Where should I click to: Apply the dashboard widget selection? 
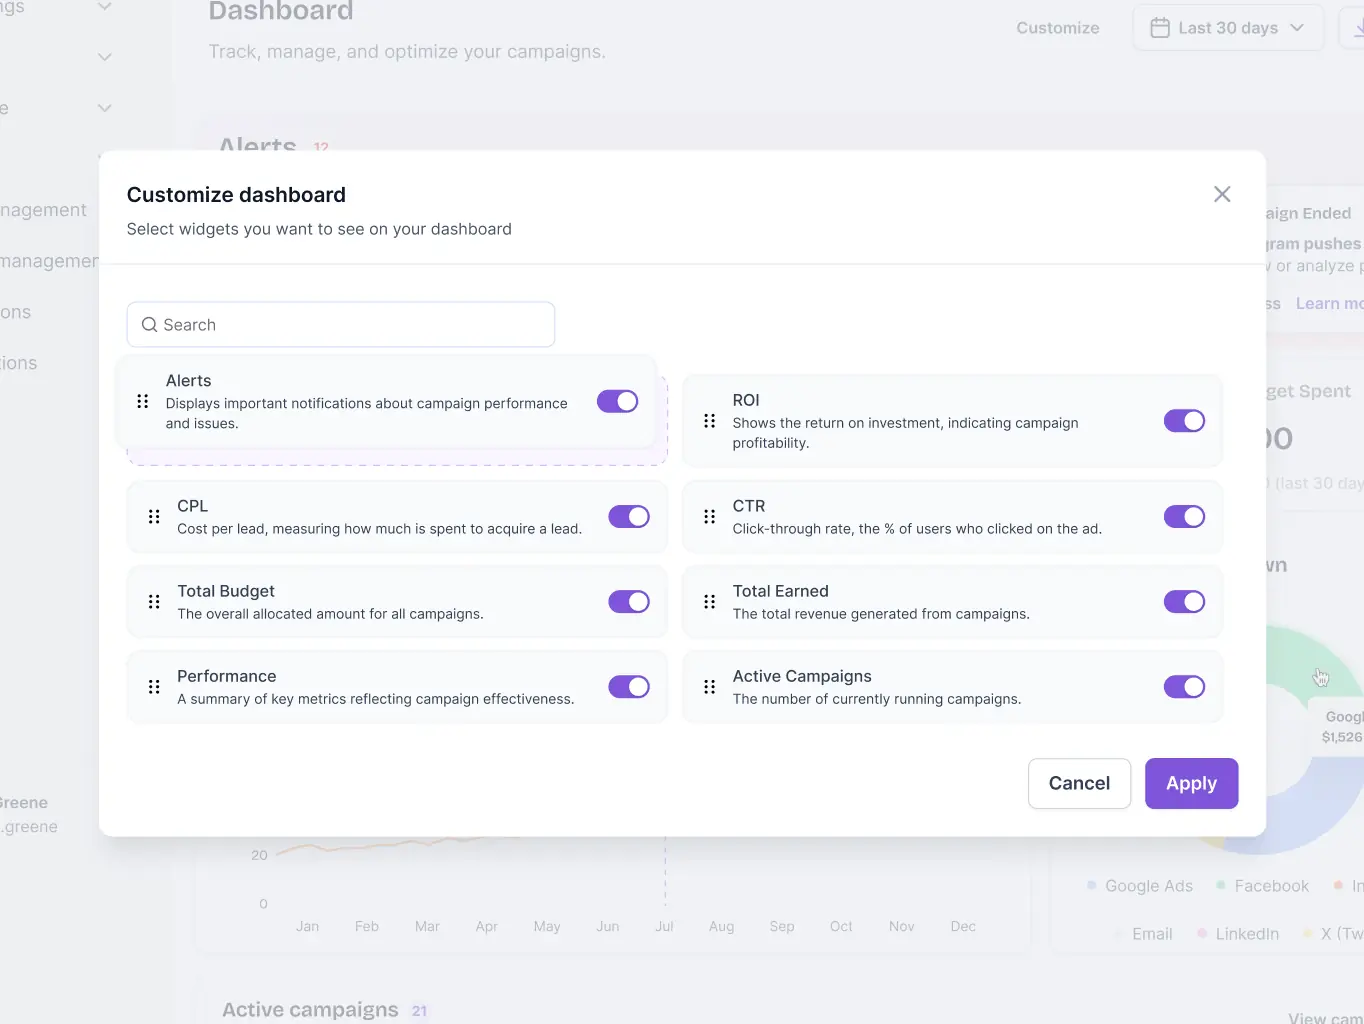pos(1191,783)
